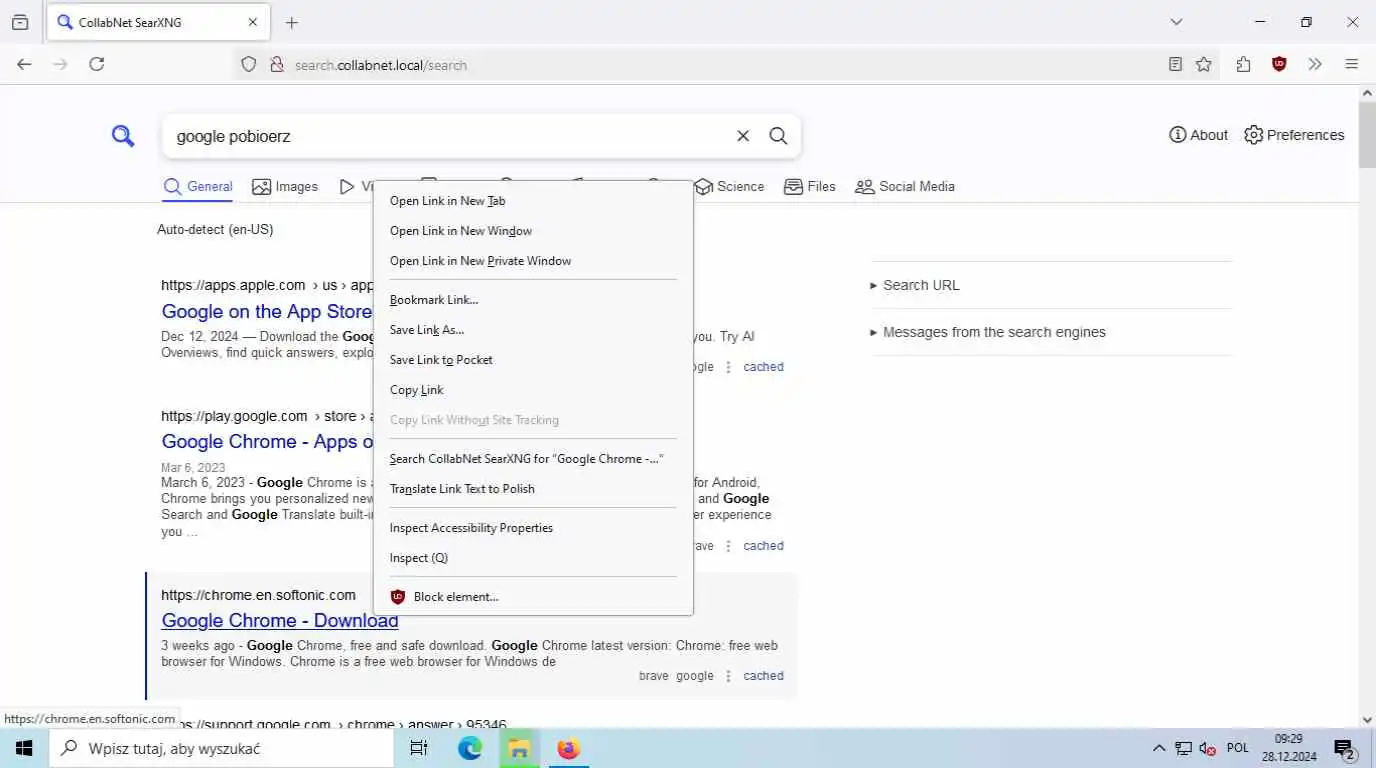Open the notification center icon
1376x768 pixels.
(1344, 748)
